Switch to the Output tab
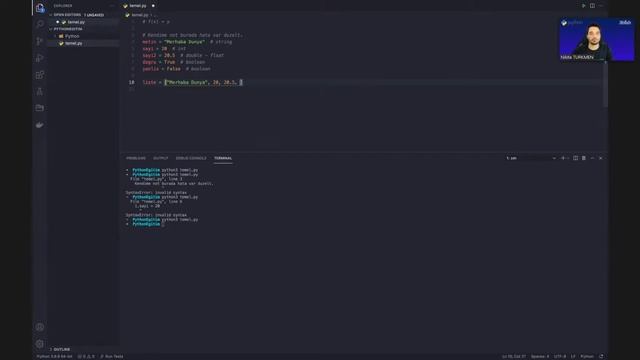The height and width of the screenshot is (360, 640). (161, 158)
